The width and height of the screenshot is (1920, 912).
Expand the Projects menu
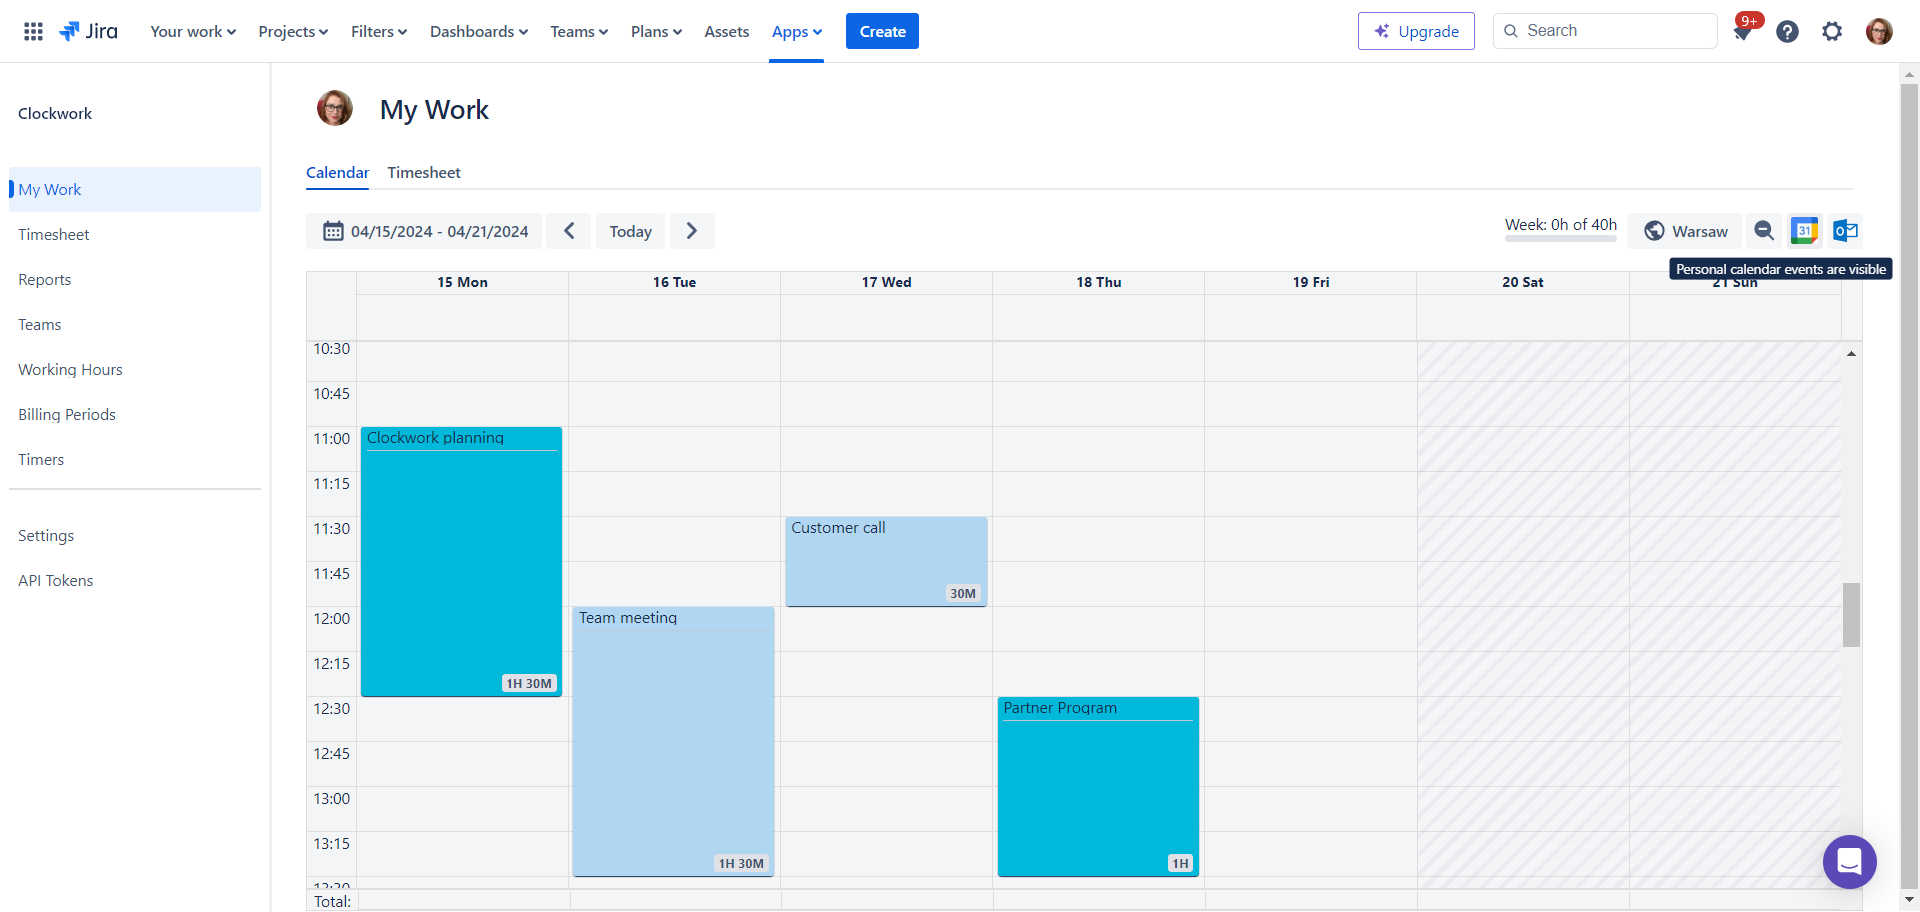click(292, 31)
